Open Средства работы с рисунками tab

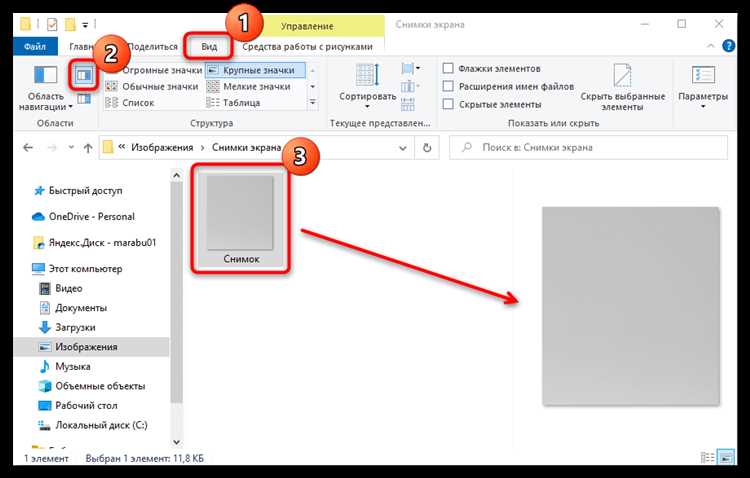307,46
